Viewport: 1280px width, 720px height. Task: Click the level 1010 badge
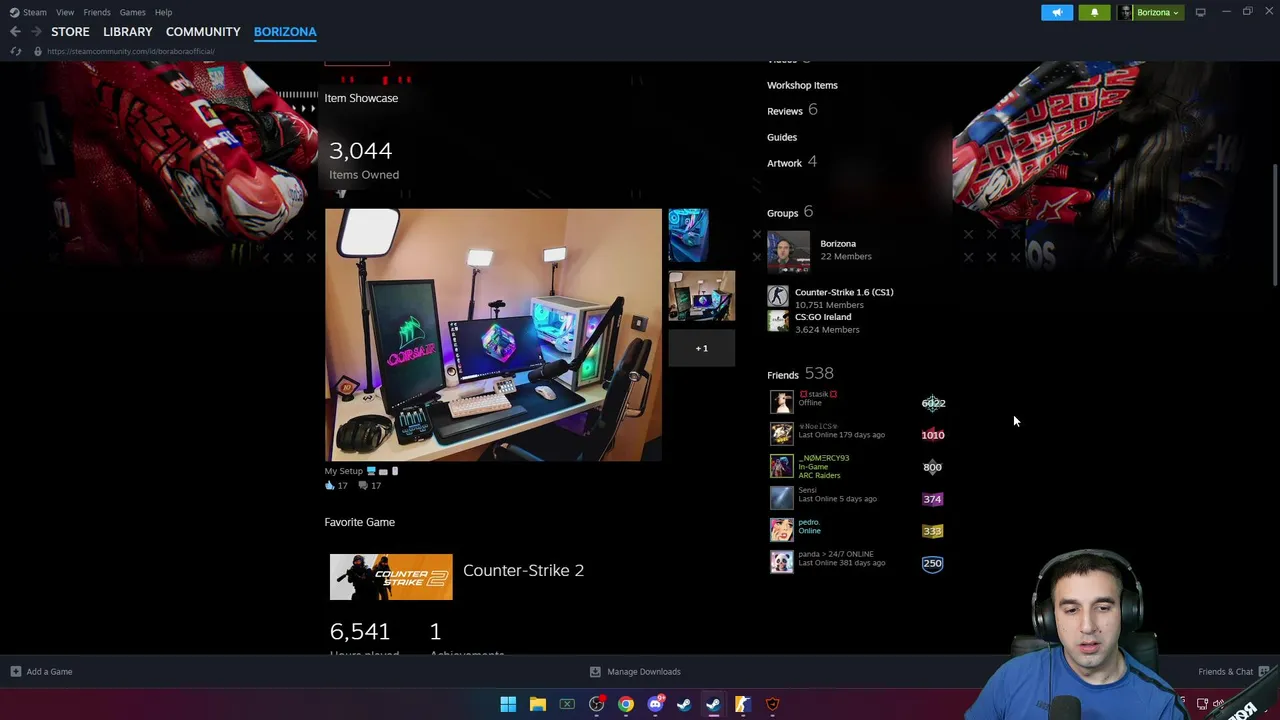933,435
